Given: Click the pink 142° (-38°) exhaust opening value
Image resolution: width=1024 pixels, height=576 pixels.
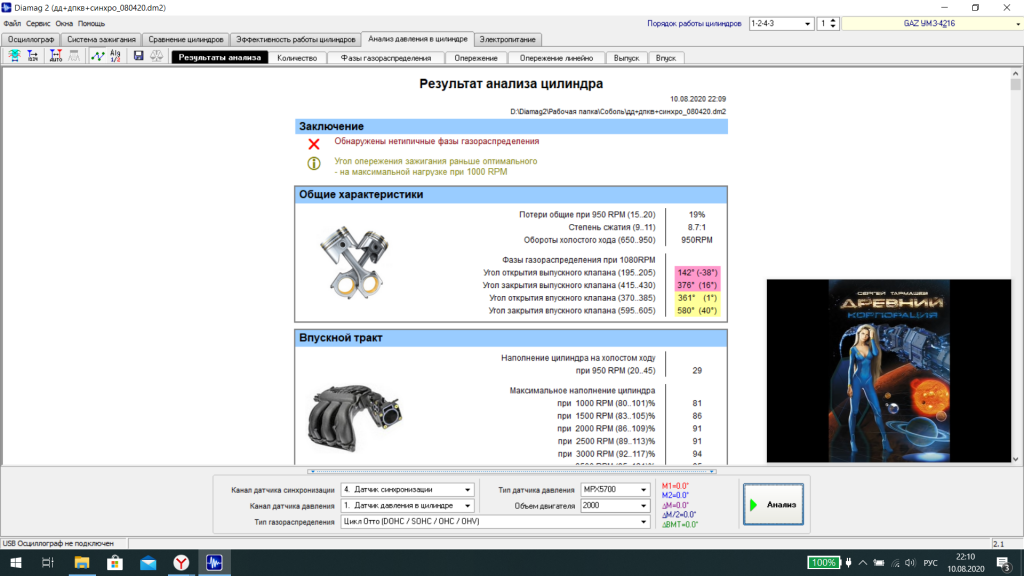Looking at the screenshot, I should point(697,272).
